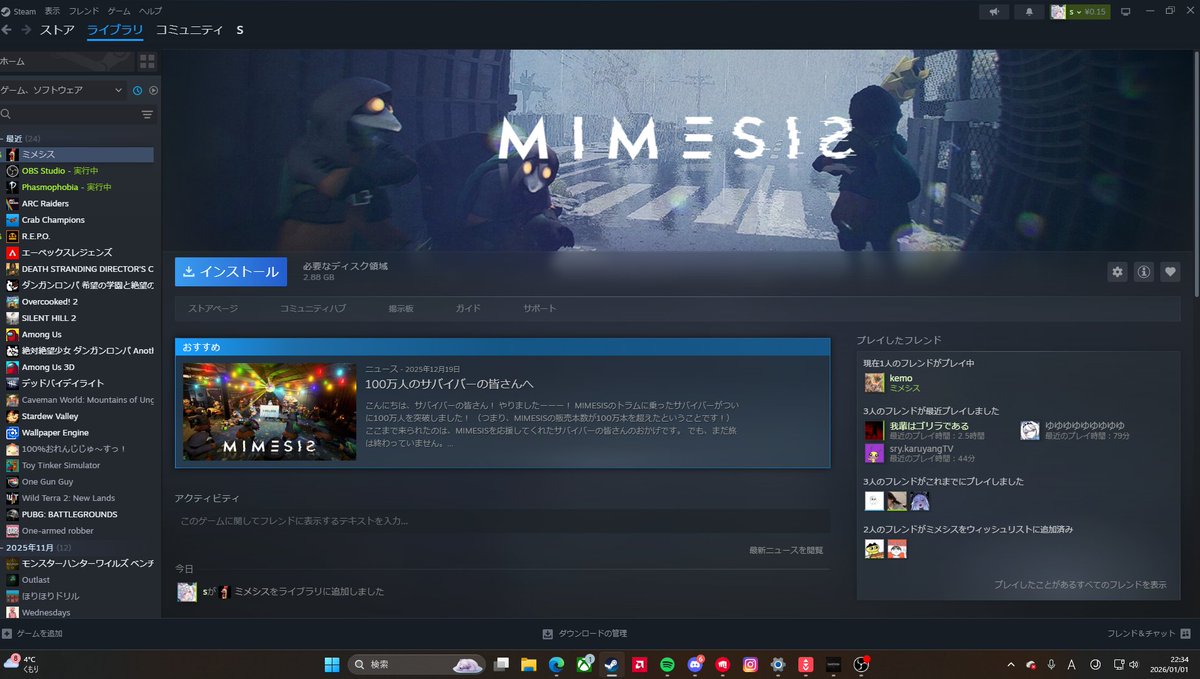Click the blue Install button
Viewport: 1200px width, 679px height.
pyautogui.click(x=231, y=272)
